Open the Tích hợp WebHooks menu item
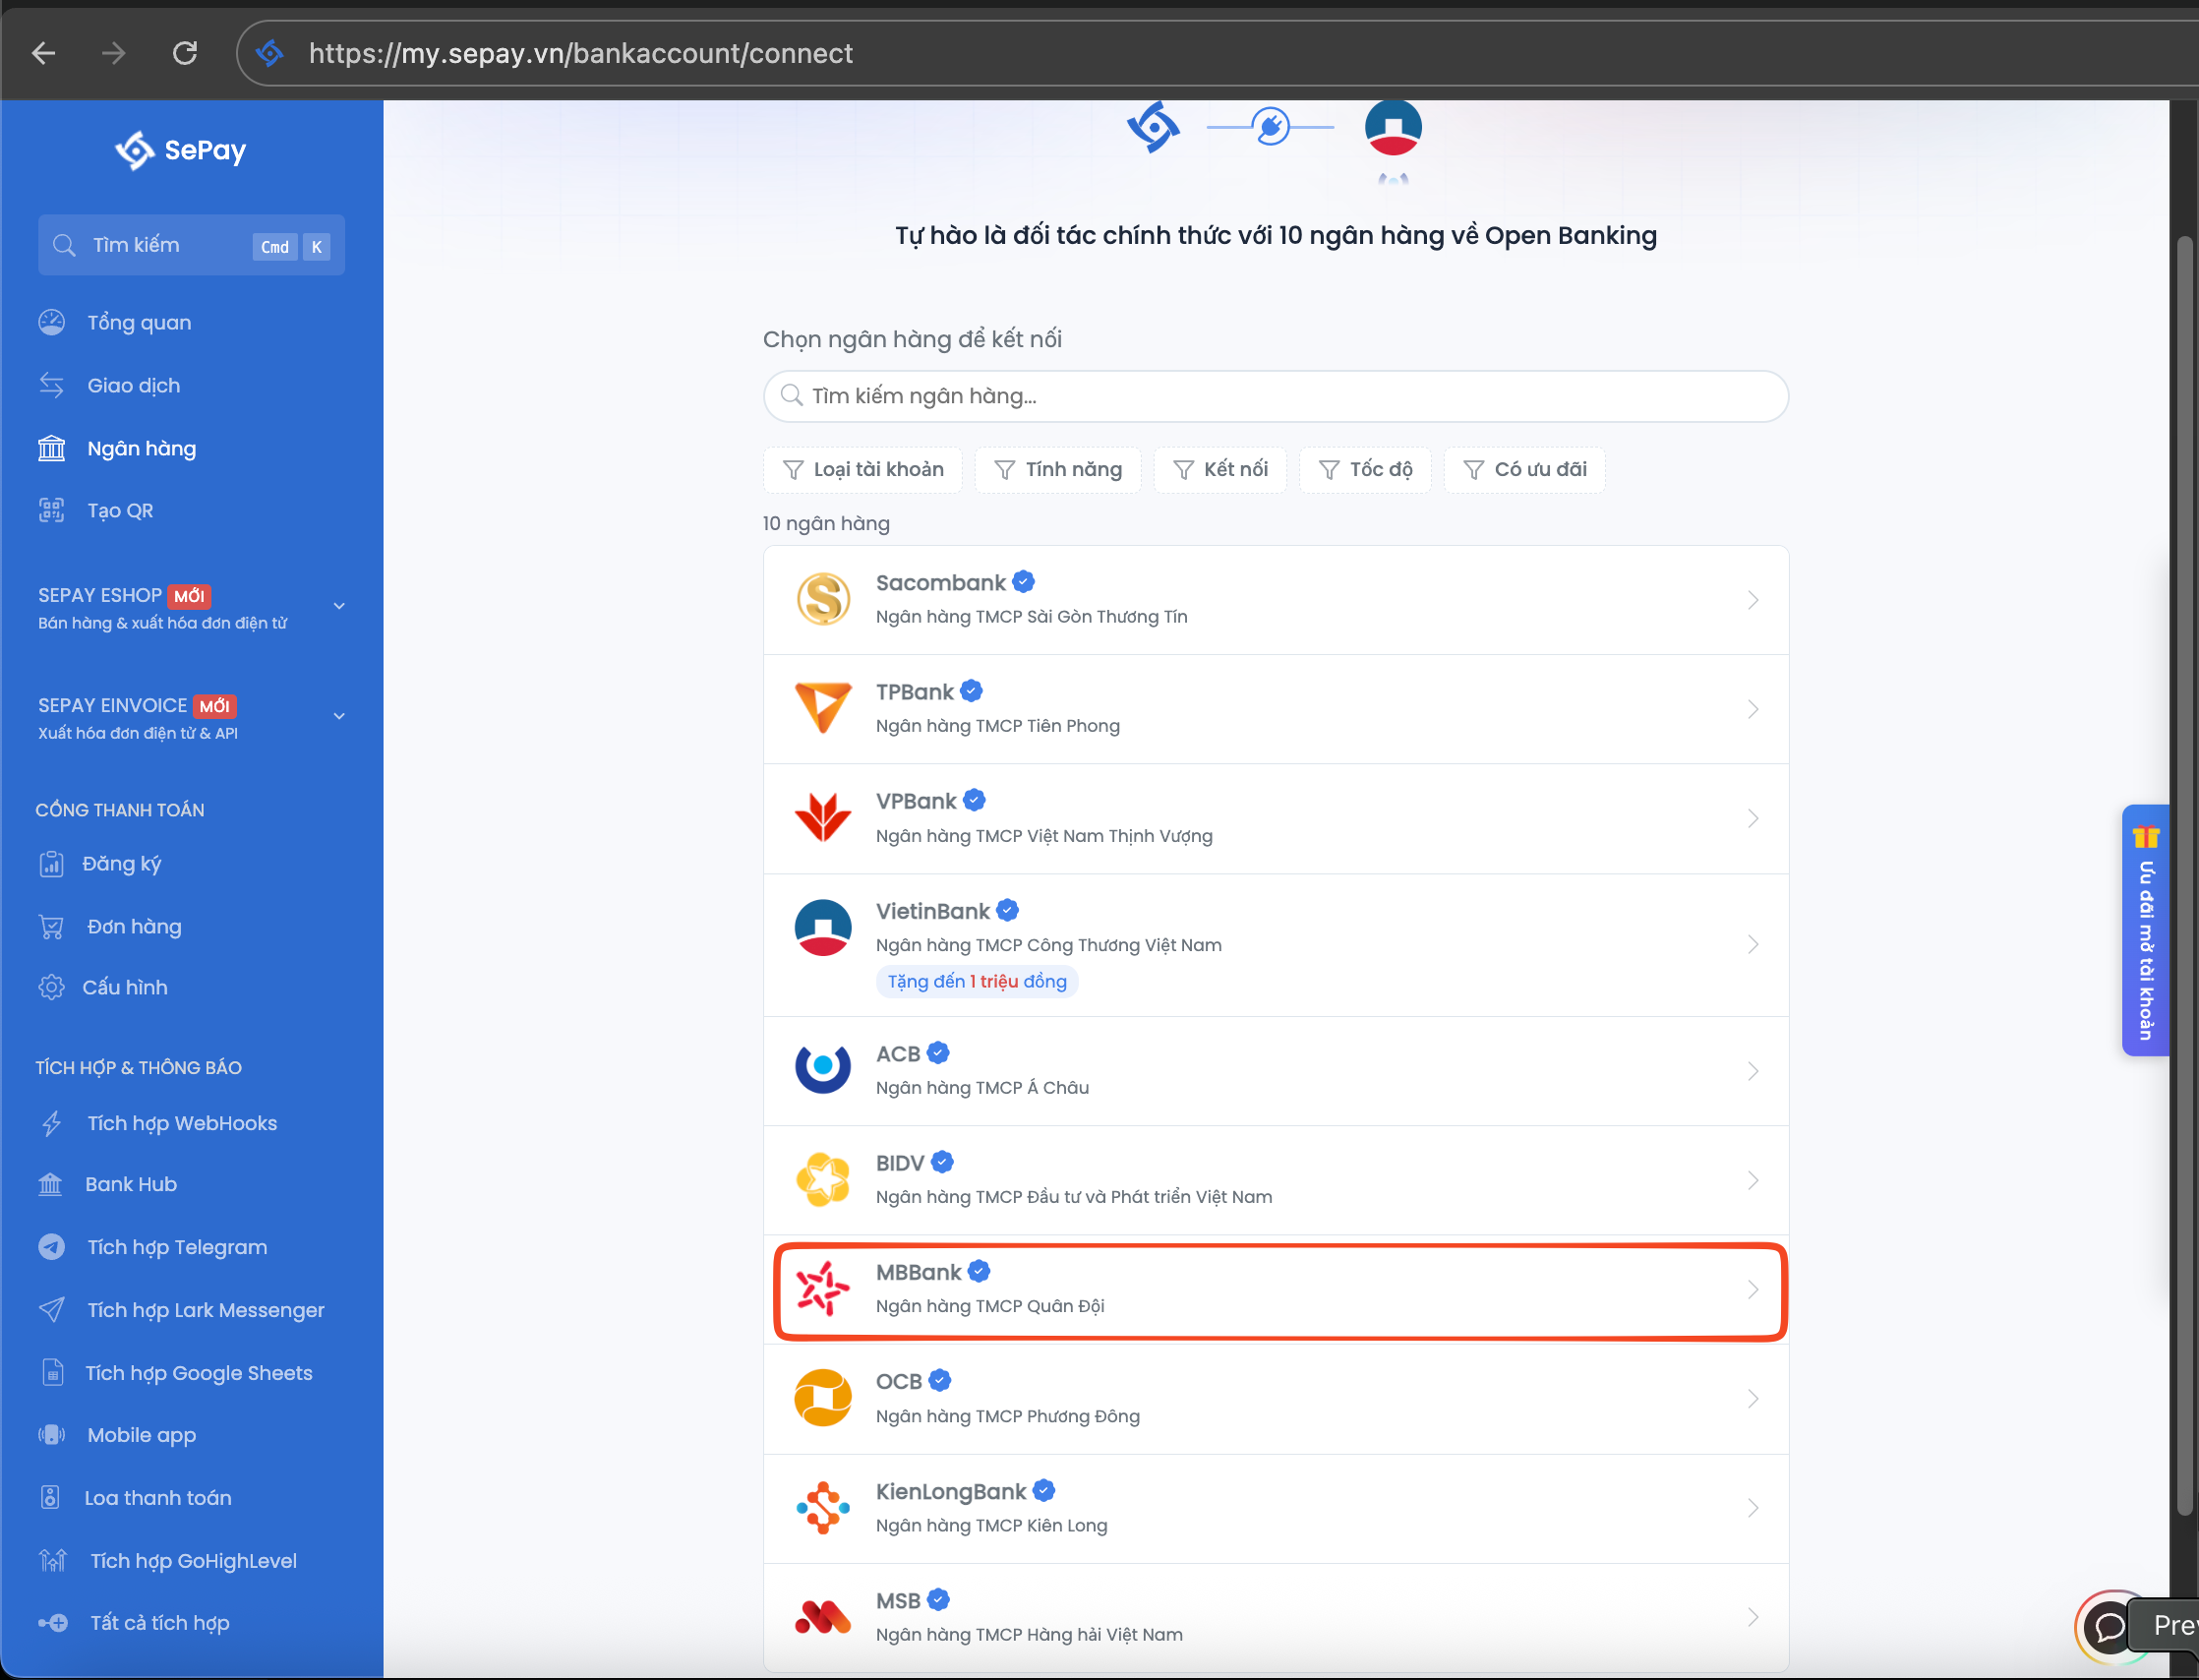This screenshot has height=1680, width=2199. pos(181,1123)
